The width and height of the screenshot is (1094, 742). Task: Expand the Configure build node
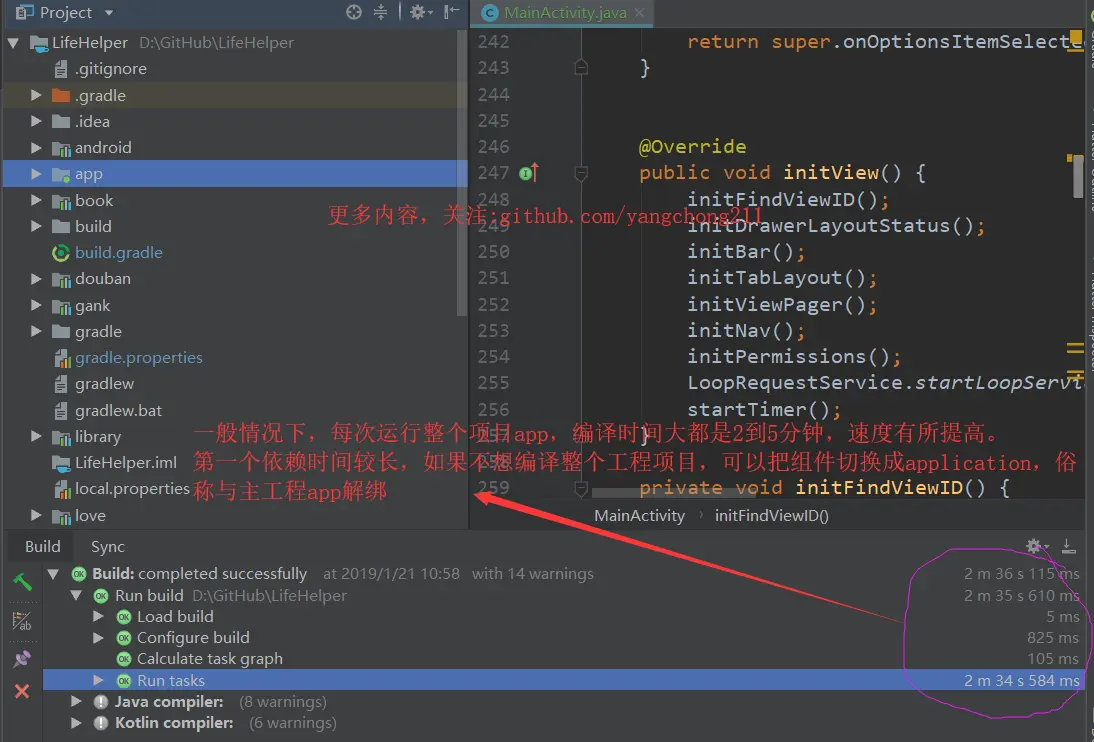[98, 637]
